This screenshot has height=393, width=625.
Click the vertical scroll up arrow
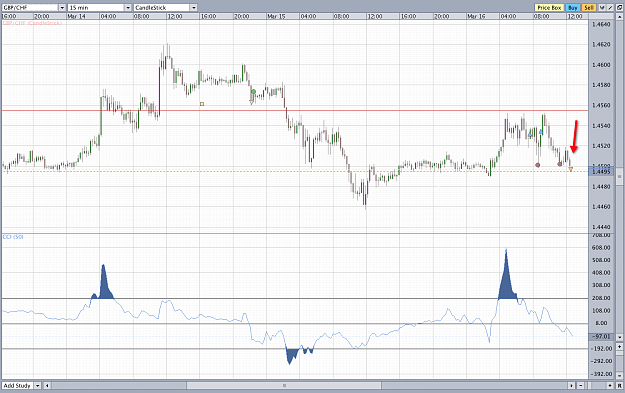pos(620,17)
